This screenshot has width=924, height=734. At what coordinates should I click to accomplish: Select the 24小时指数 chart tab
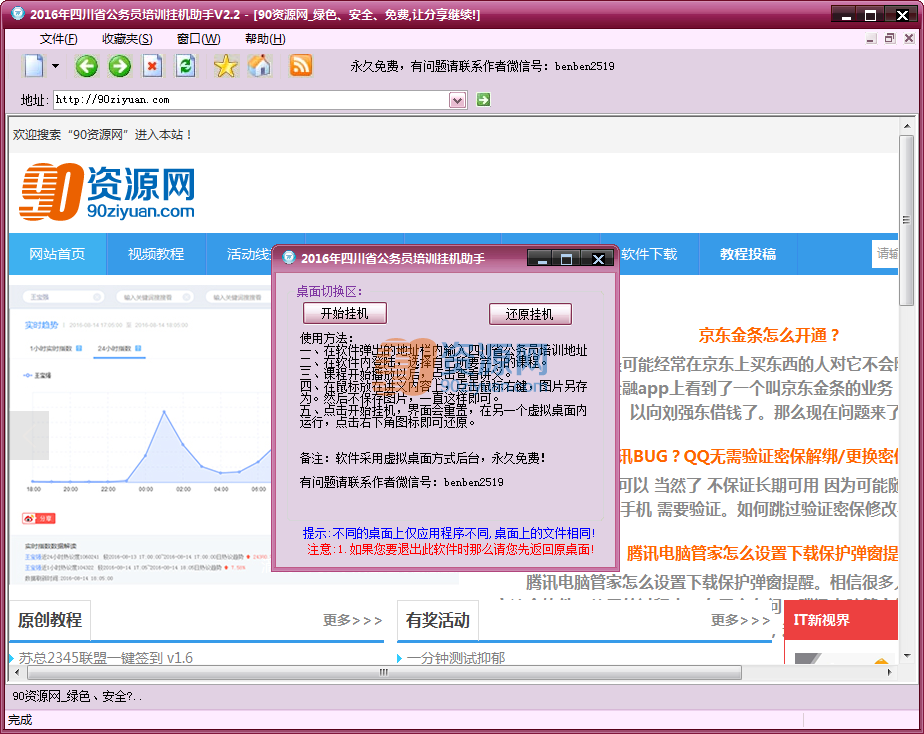(x=120, y=348)
